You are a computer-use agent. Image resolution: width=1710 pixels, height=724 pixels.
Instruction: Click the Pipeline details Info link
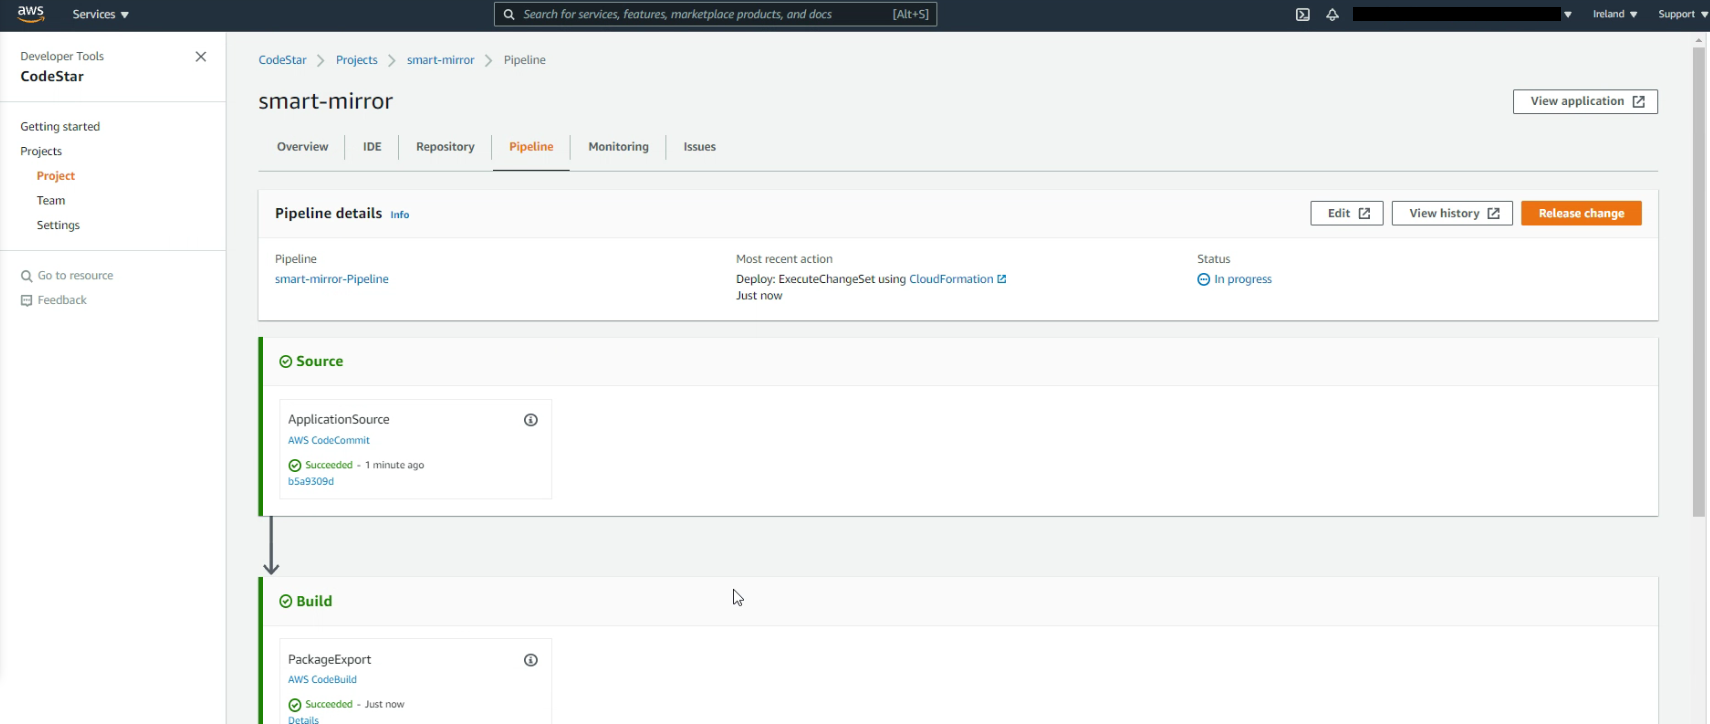[x=399, y=215]
